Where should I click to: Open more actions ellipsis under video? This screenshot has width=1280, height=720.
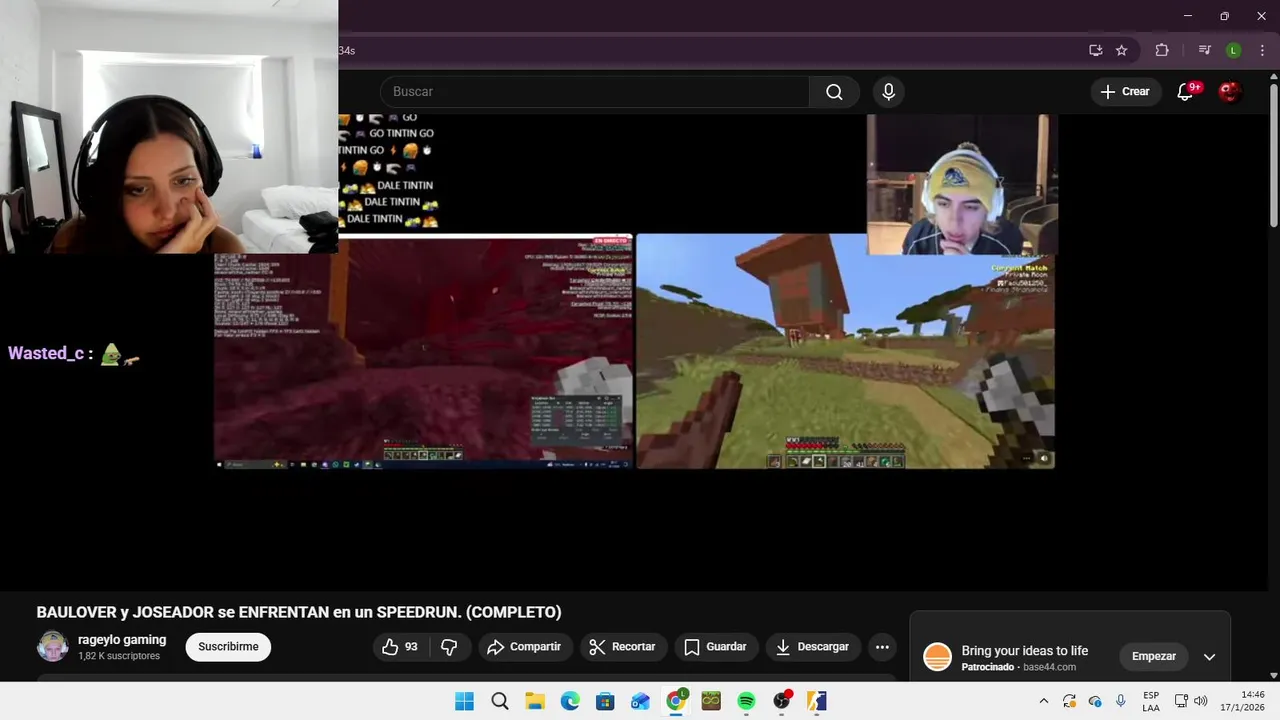click(x=882, y=647)
